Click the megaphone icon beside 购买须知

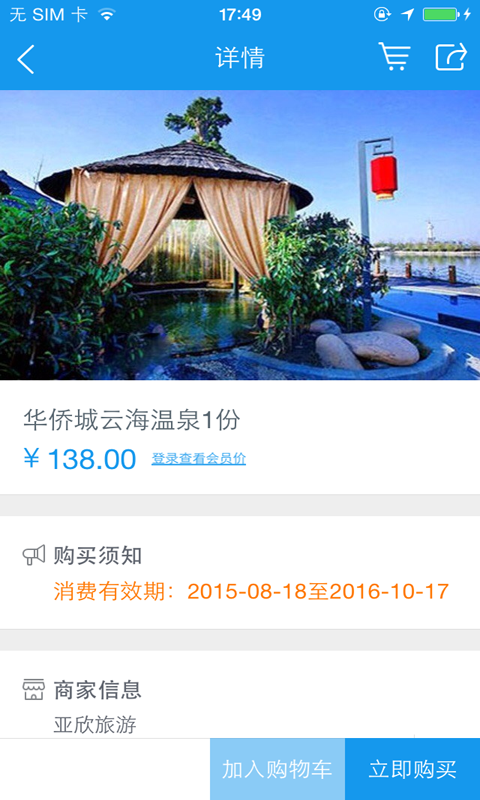(x=34, y=555)
